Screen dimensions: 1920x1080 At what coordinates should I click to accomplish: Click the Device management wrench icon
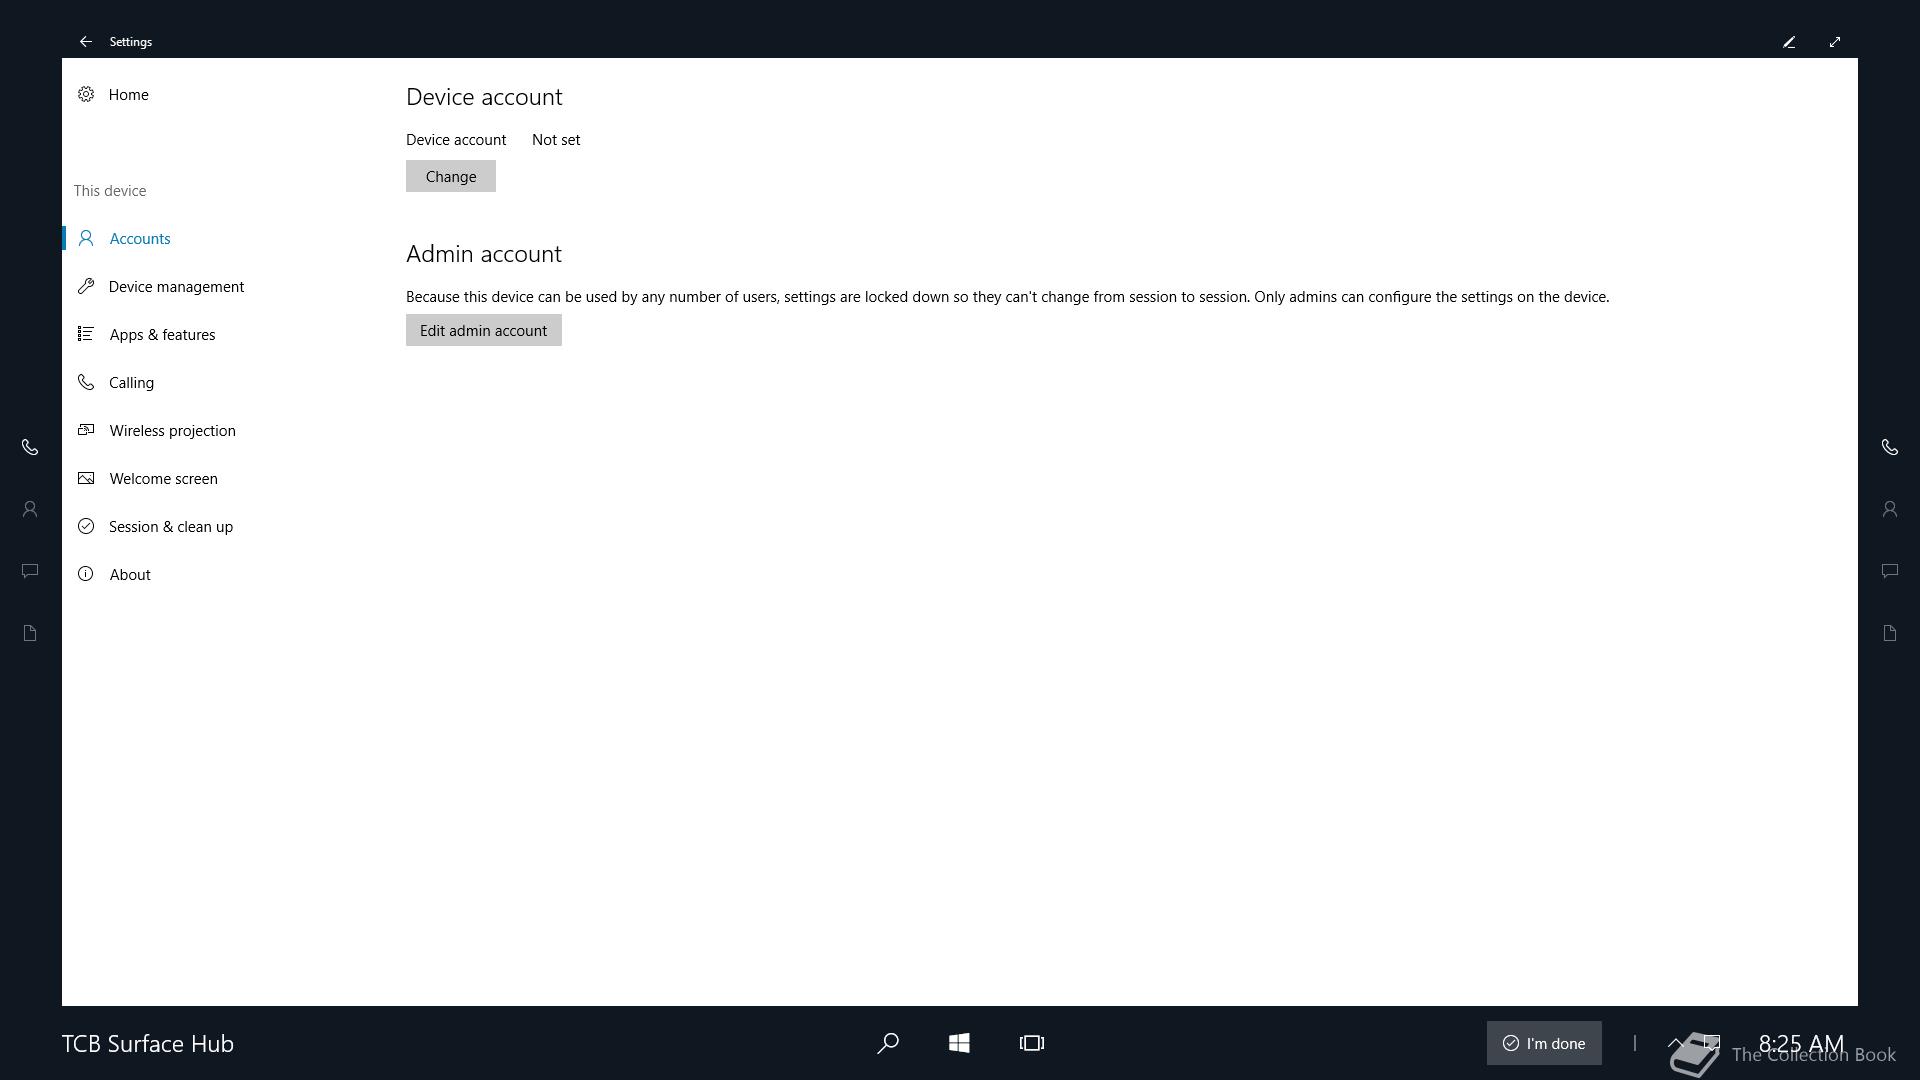pos(86,286)
